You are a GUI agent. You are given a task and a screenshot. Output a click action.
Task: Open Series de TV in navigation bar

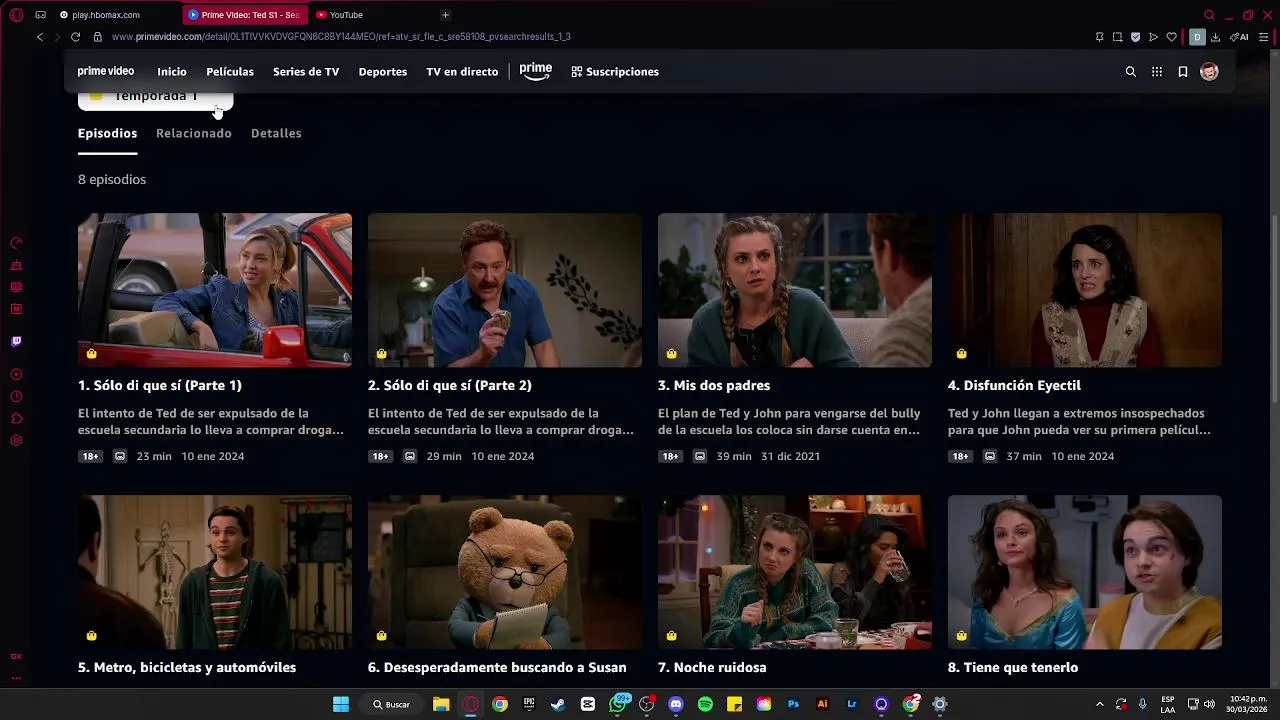tap(306, 72)
